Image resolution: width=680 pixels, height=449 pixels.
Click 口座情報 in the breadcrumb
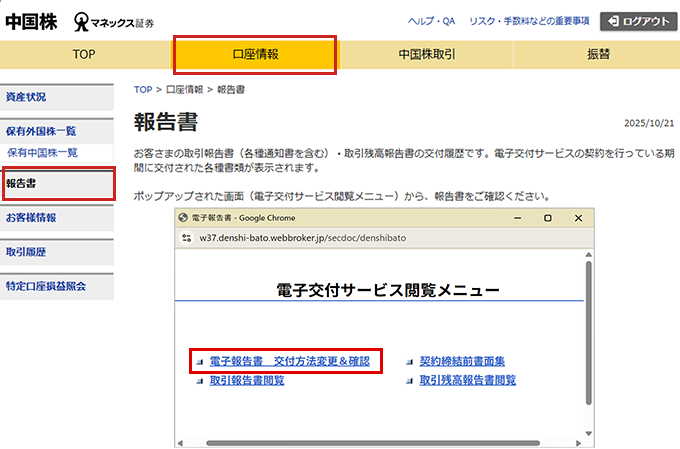[x=185, y=90]
